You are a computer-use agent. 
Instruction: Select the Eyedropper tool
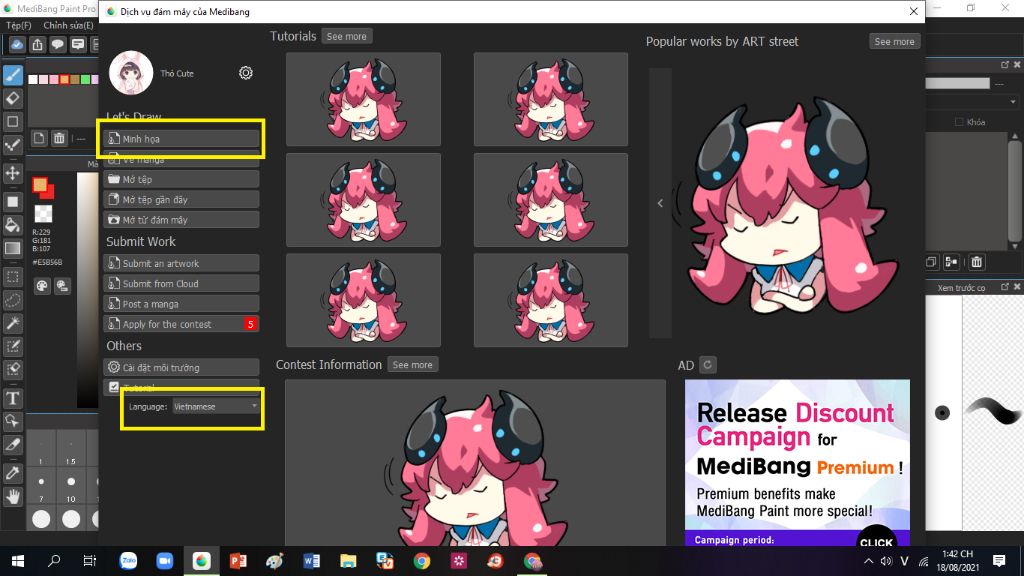13,473
